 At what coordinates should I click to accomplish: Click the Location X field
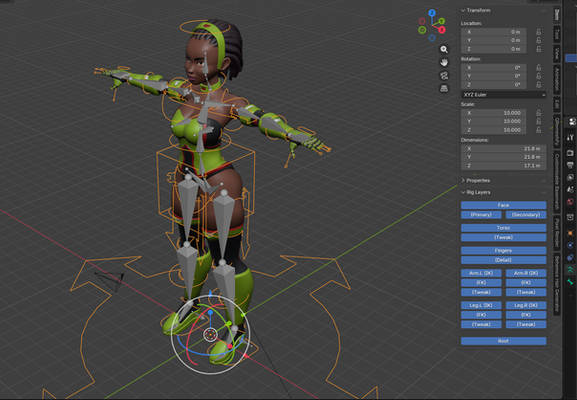pyautogui.click(x=493, y=32)
